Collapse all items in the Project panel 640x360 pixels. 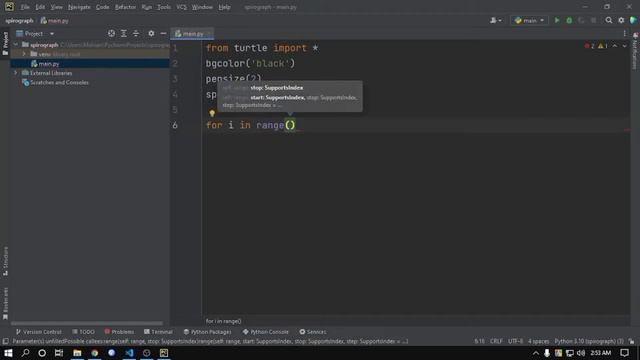click(x=136, y=33)
